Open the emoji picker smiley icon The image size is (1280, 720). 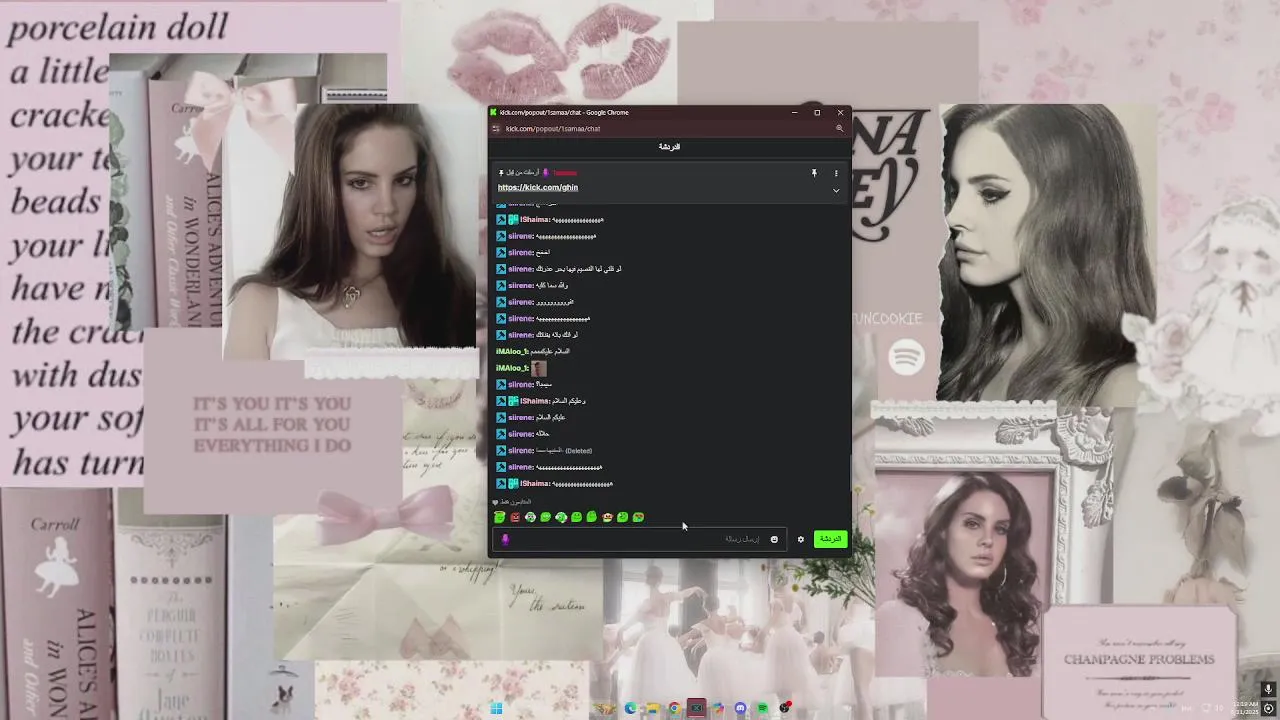click(x=774, y=539)
